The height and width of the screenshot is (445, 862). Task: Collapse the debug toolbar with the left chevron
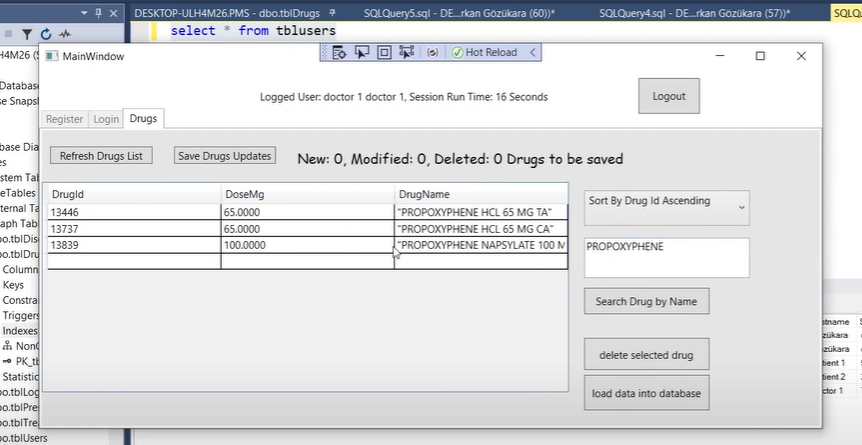[x=533, y=52]
